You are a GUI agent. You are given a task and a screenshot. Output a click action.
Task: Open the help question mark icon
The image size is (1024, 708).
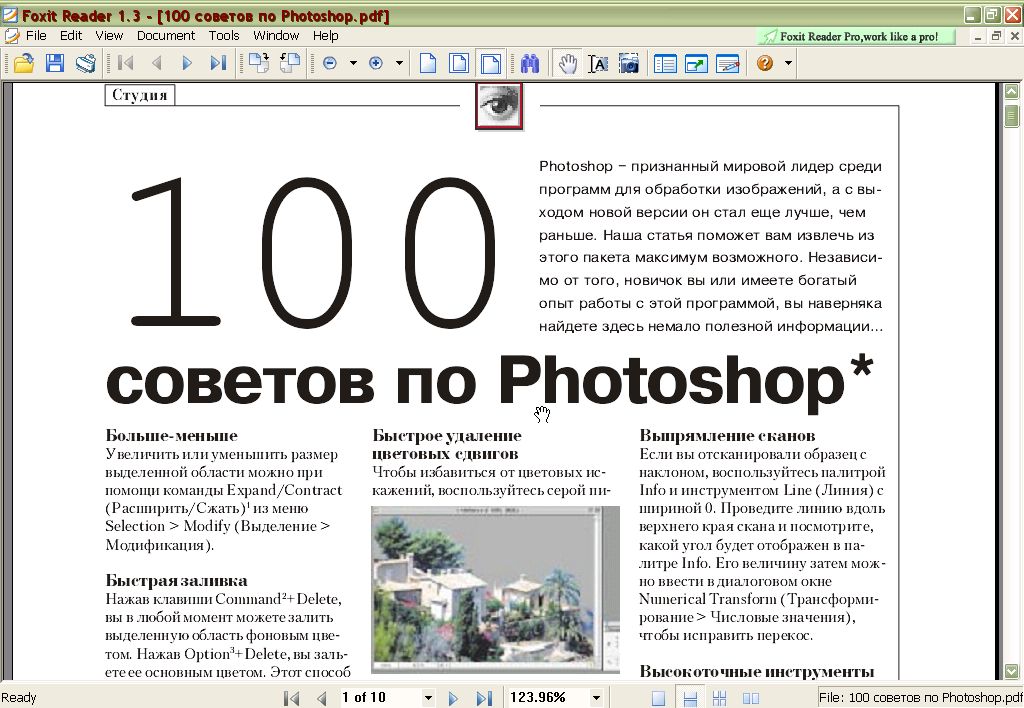765,63
